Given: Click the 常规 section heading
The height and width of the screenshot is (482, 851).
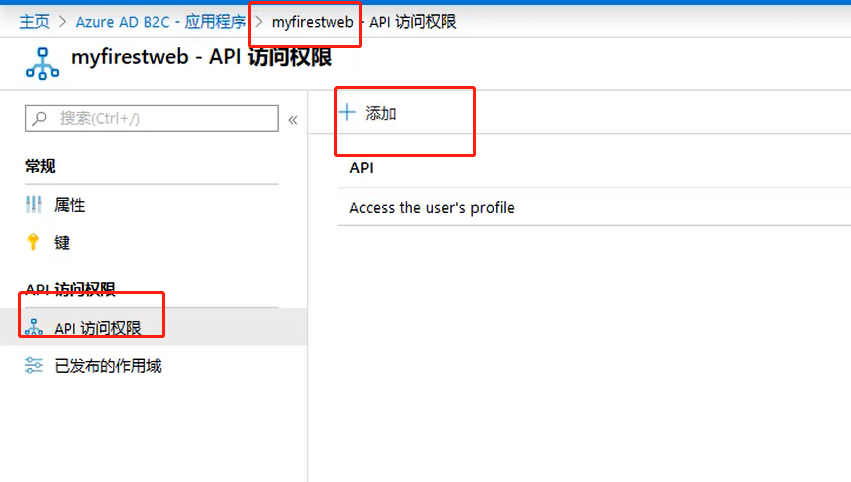Looking at the screenshot, I should 40,166.
